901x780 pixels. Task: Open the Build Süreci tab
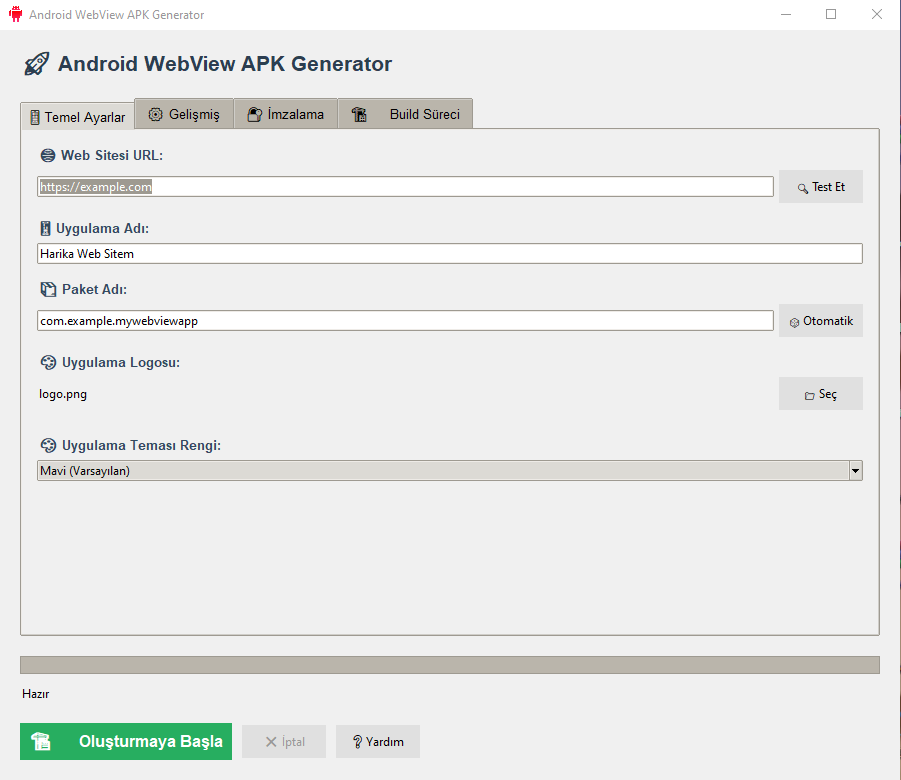pyautogui.click(x=405, y=114)
